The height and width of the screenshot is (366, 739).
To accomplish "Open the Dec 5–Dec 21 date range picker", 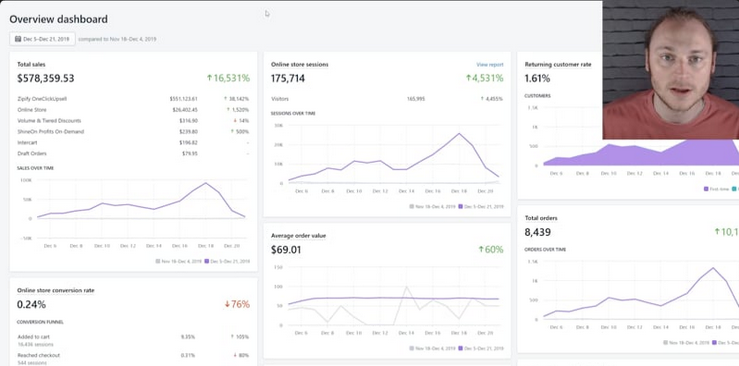I will (x=42, y=39).
